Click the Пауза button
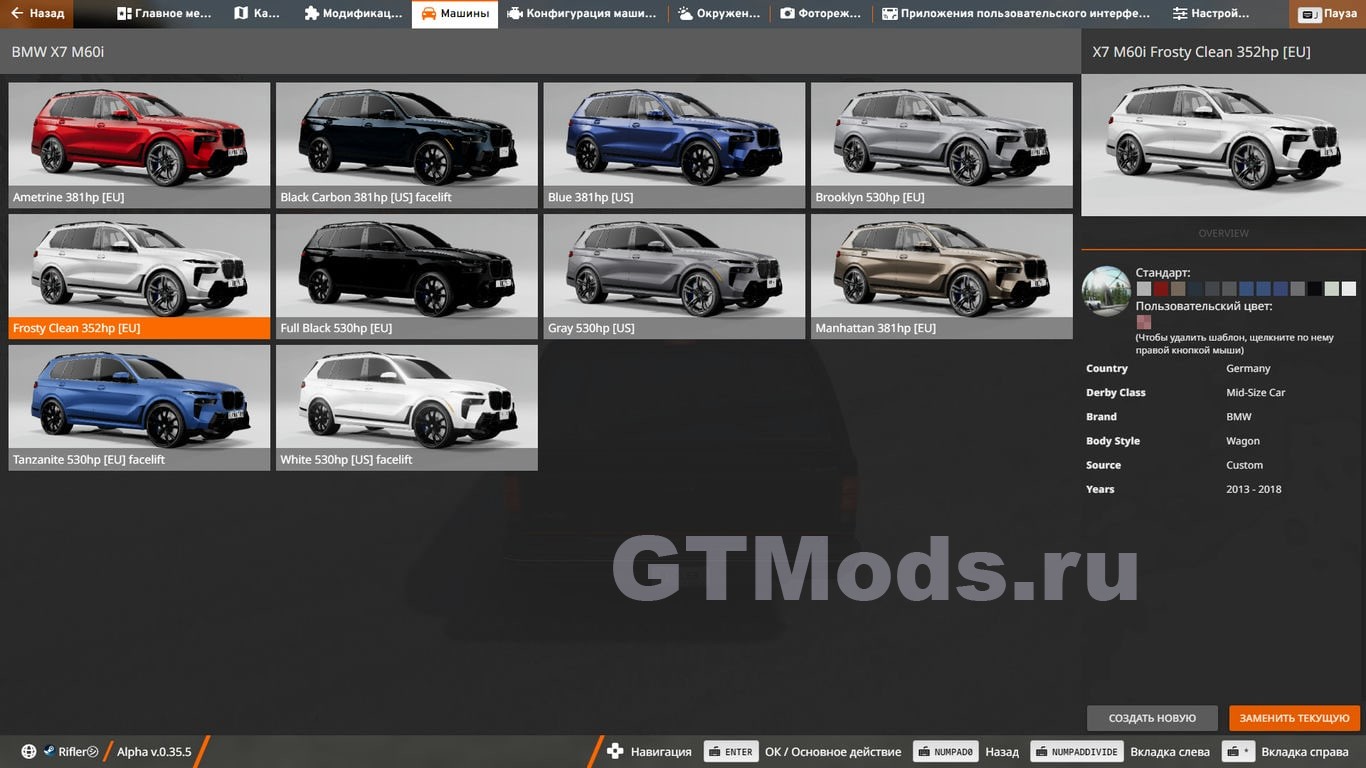Image resolution: width=1366 pixels, height=768 pixels. [1328, 14]
